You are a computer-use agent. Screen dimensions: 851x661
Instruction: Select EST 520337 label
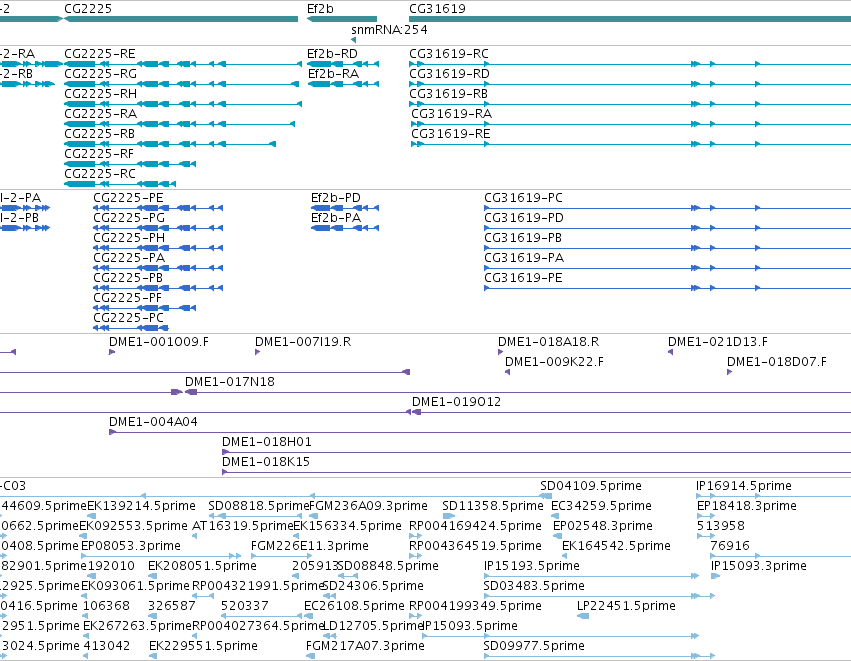pos(244,607)
